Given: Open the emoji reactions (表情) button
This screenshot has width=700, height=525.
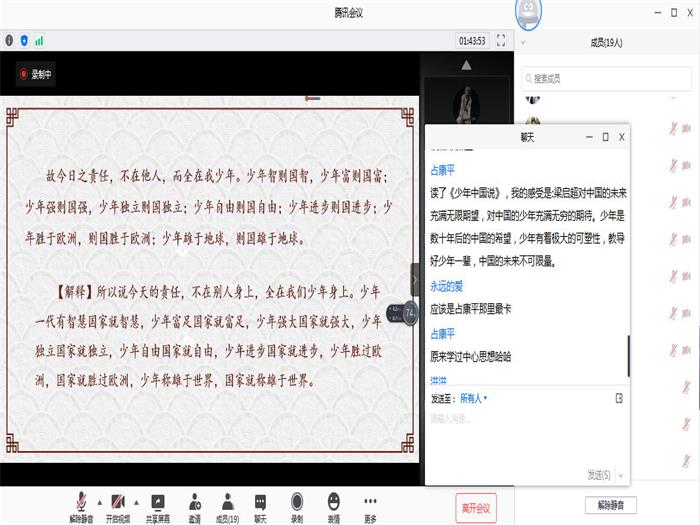Looking at the screenshot, I should pyautogui.click(x=333, y=507).
